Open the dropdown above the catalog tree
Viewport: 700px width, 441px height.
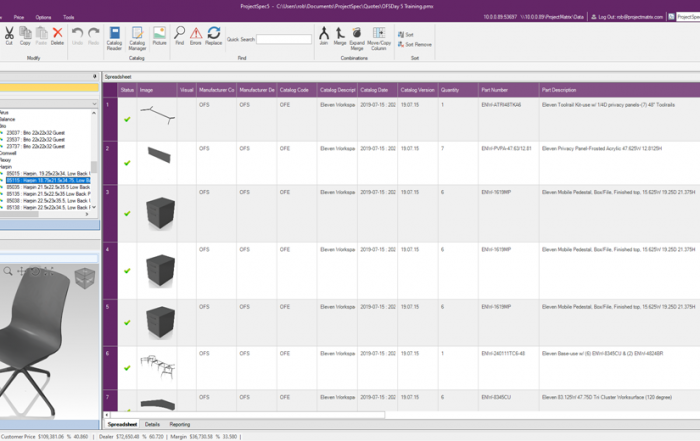(x=94, y=104)
